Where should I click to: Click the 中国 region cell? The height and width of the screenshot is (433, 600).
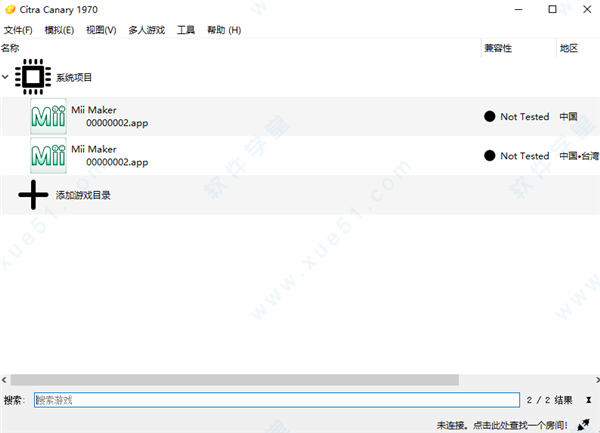pyautogui.click(x=568, y=117)
